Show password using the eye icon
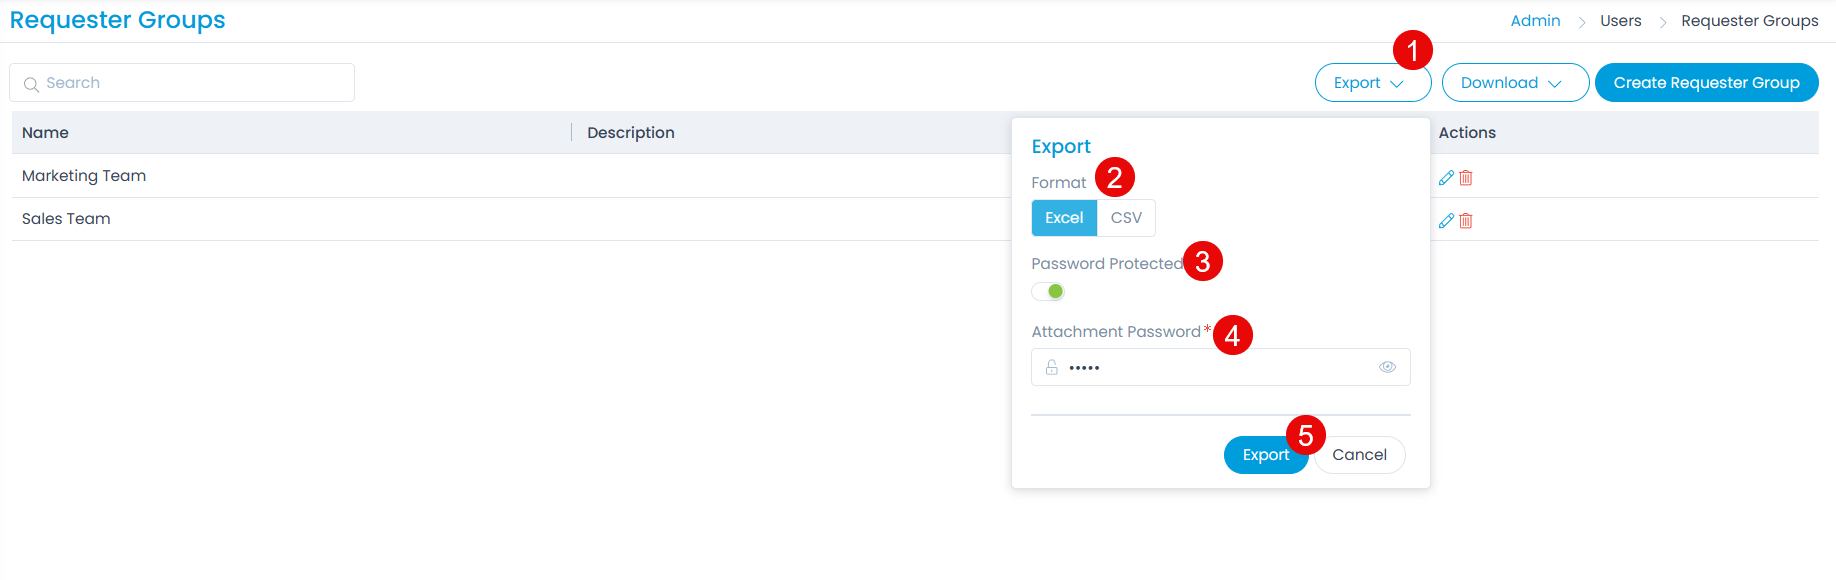This screenshot has width=1836, height=580. (1387, 367)
